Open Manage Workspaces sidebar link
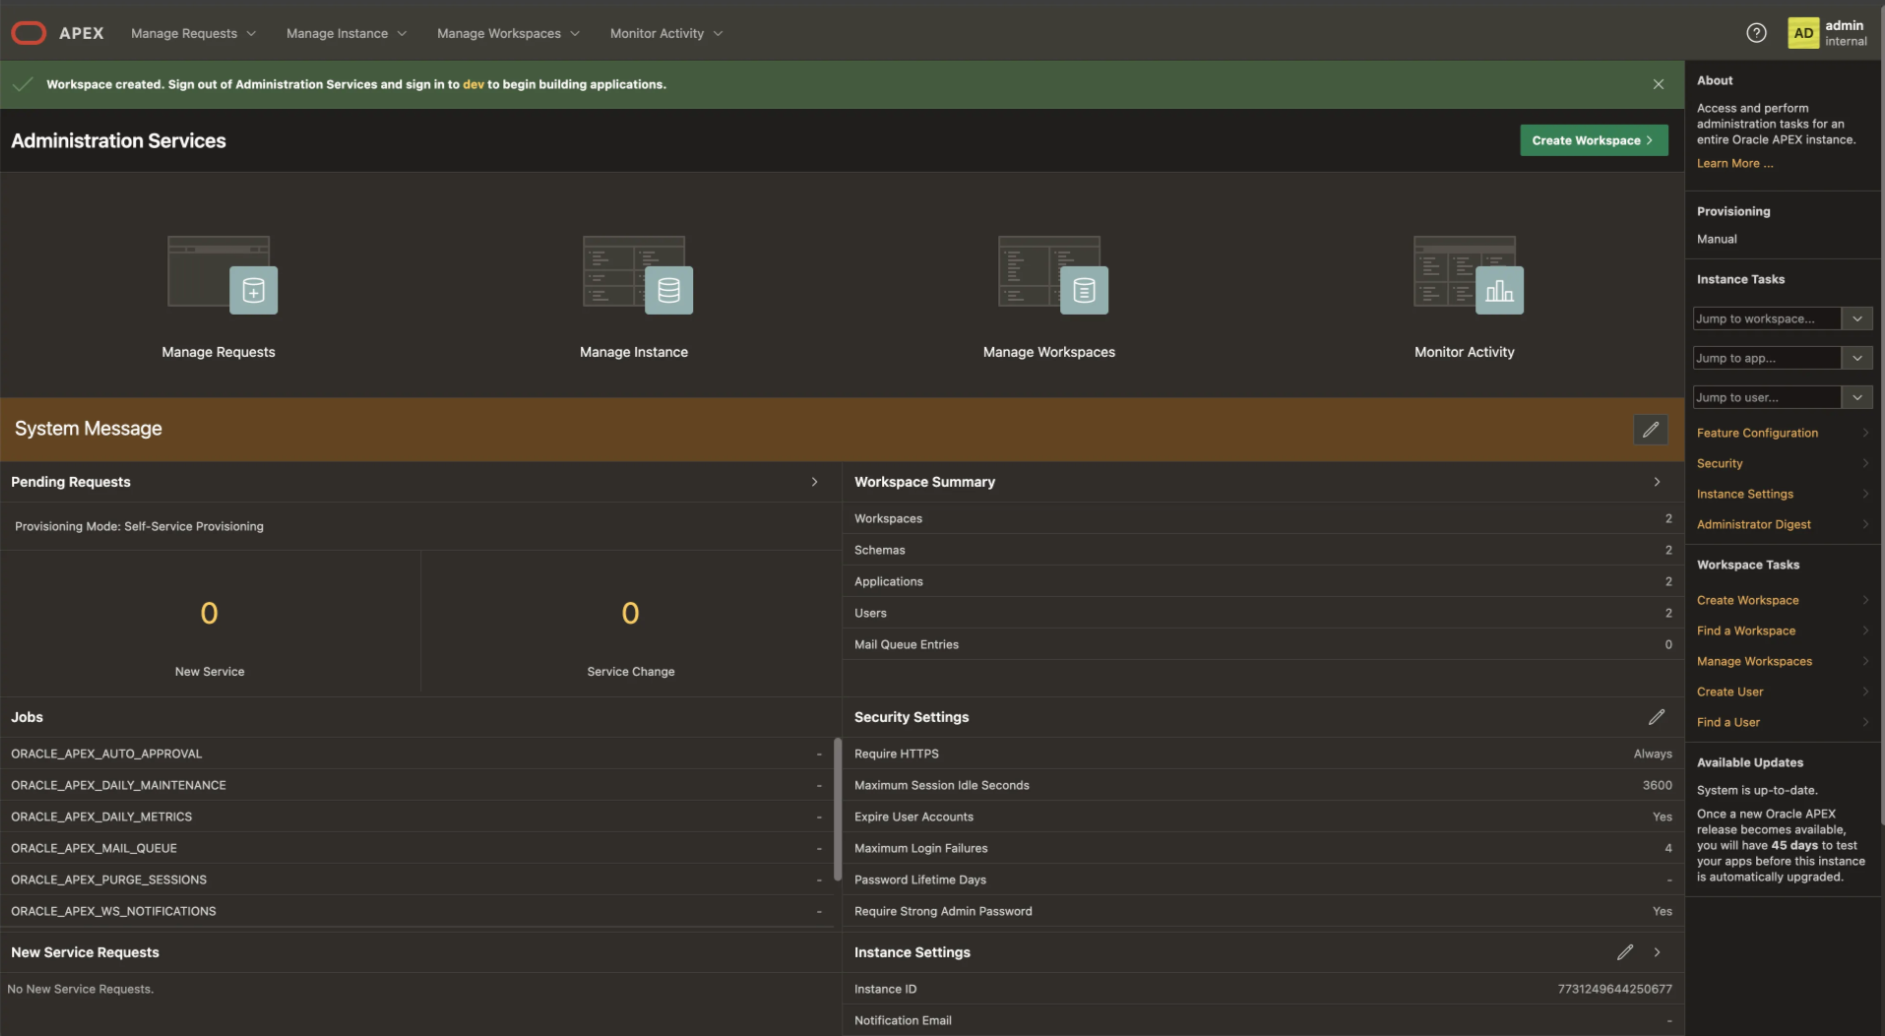Viewport: 1885px width, 1036px height. [x=1753, y=661]
